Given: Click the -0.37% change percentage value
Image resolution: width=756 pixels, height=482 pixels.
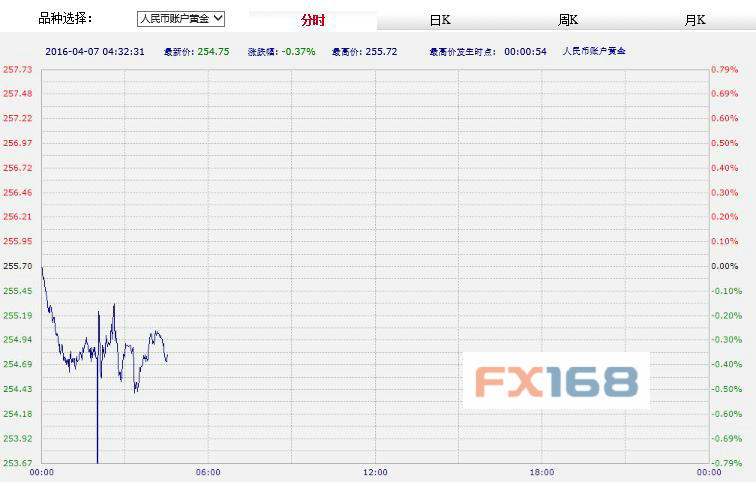Looking at the screenshot, I should (297, 50).
